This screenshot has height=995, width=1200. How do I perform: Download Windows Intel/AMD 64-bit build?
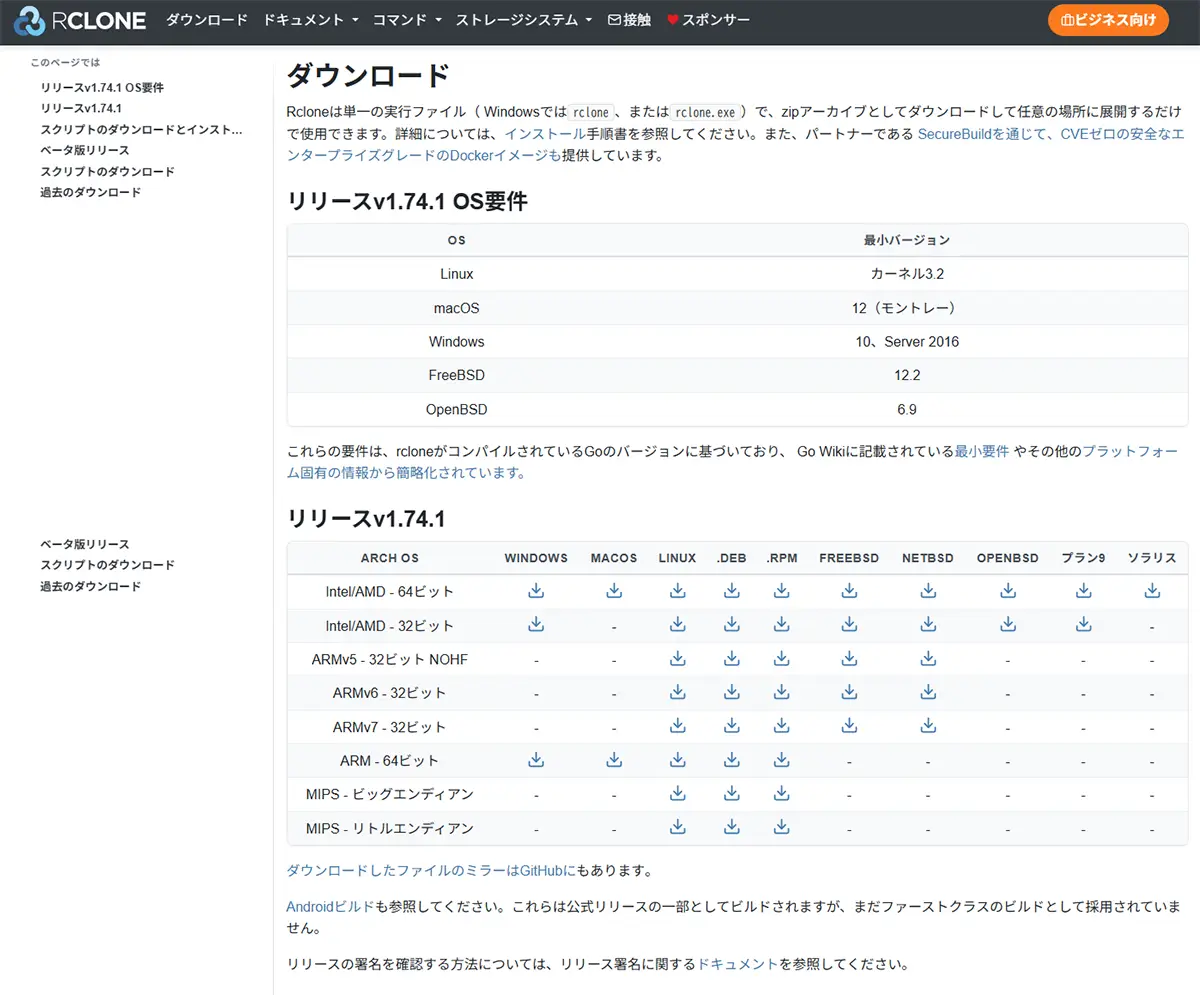point(536,591)
